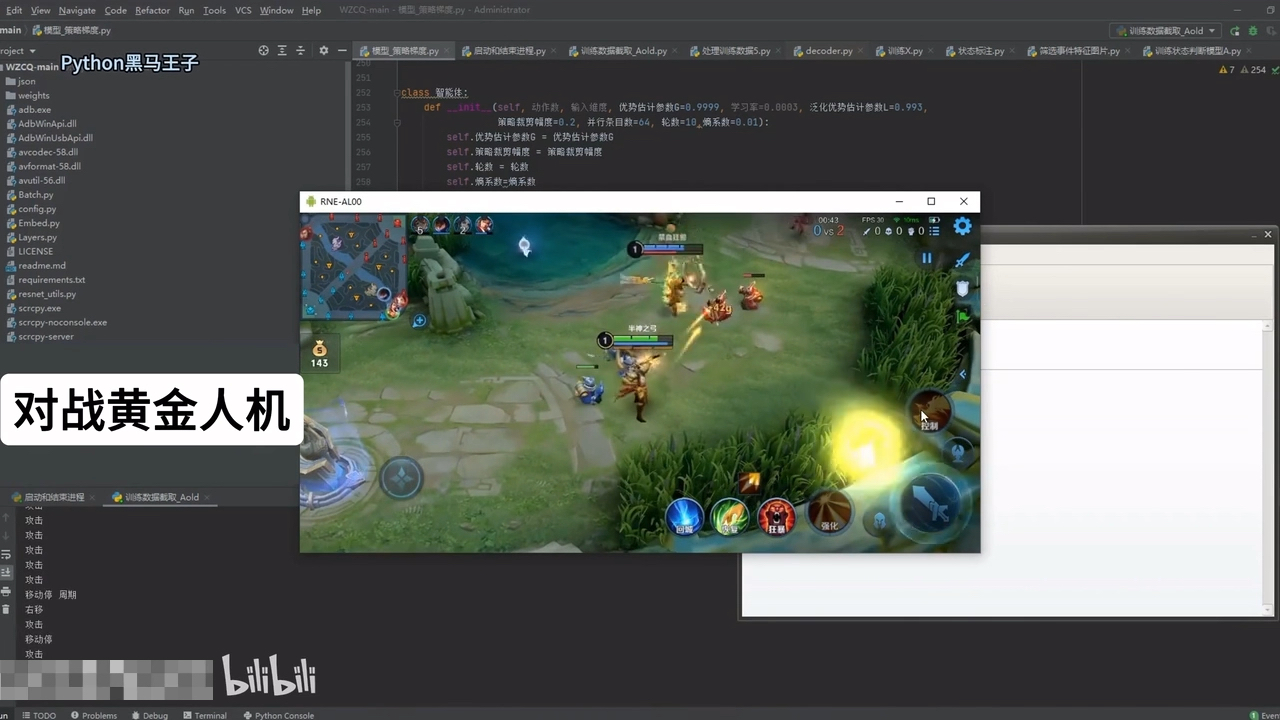Screen dimensions: 1280x720
Task: Expand the json folder
Action: click(26, 81)
